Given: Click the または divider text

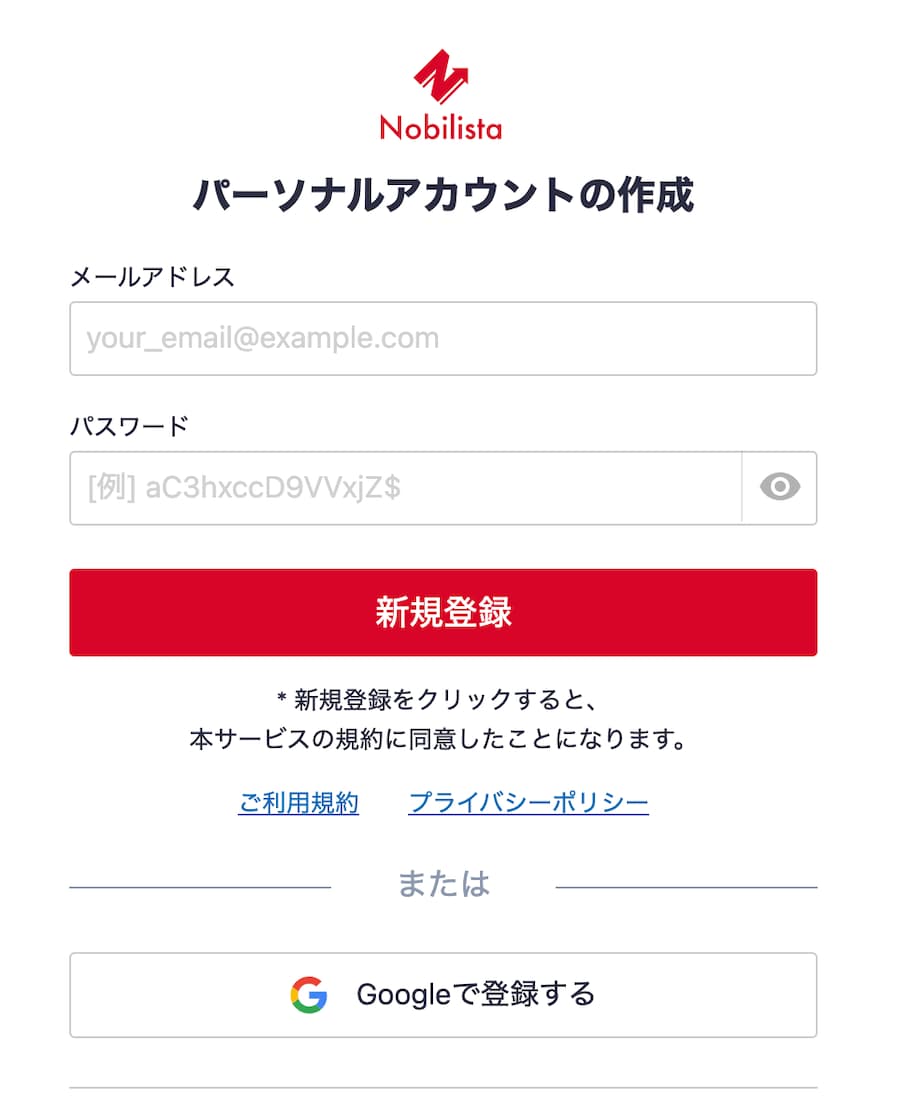Looking at the screenshot, I should tap(443, 882).
